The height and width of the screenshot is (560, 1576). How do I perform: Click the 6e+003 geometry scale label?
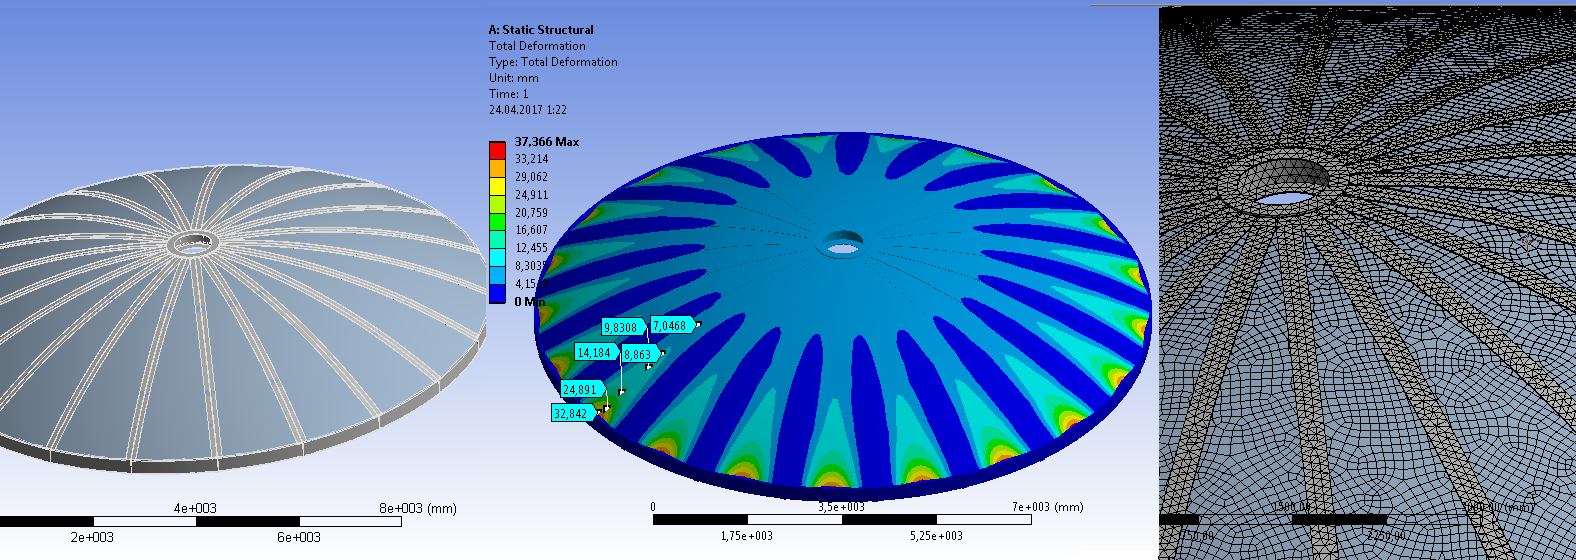299,537
